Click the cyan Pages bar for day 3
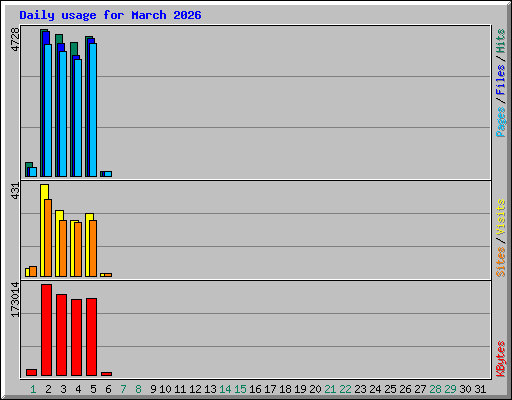This screenshot has width=512, height=400. 63,114
